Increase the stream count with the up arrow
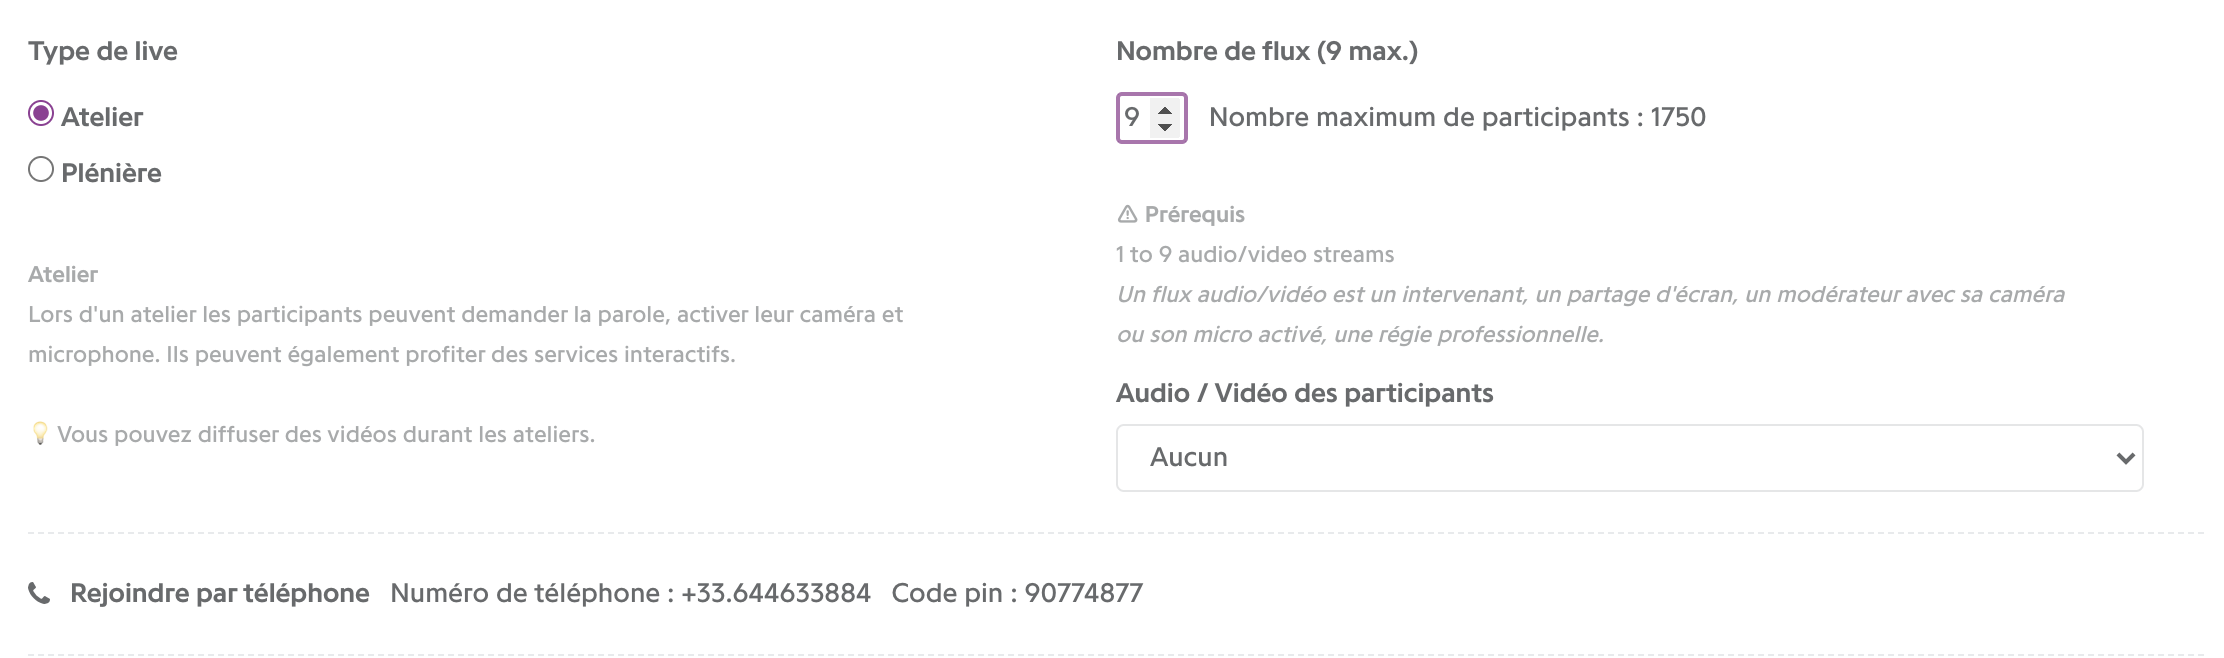 (1164, 109)
